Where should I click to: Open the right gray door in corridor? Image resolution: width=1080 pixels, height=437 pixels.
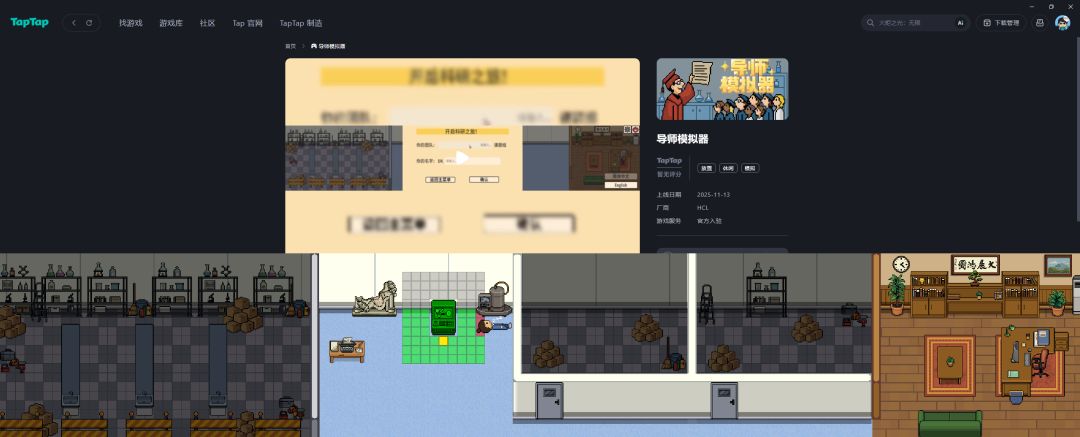click(724, 400)
